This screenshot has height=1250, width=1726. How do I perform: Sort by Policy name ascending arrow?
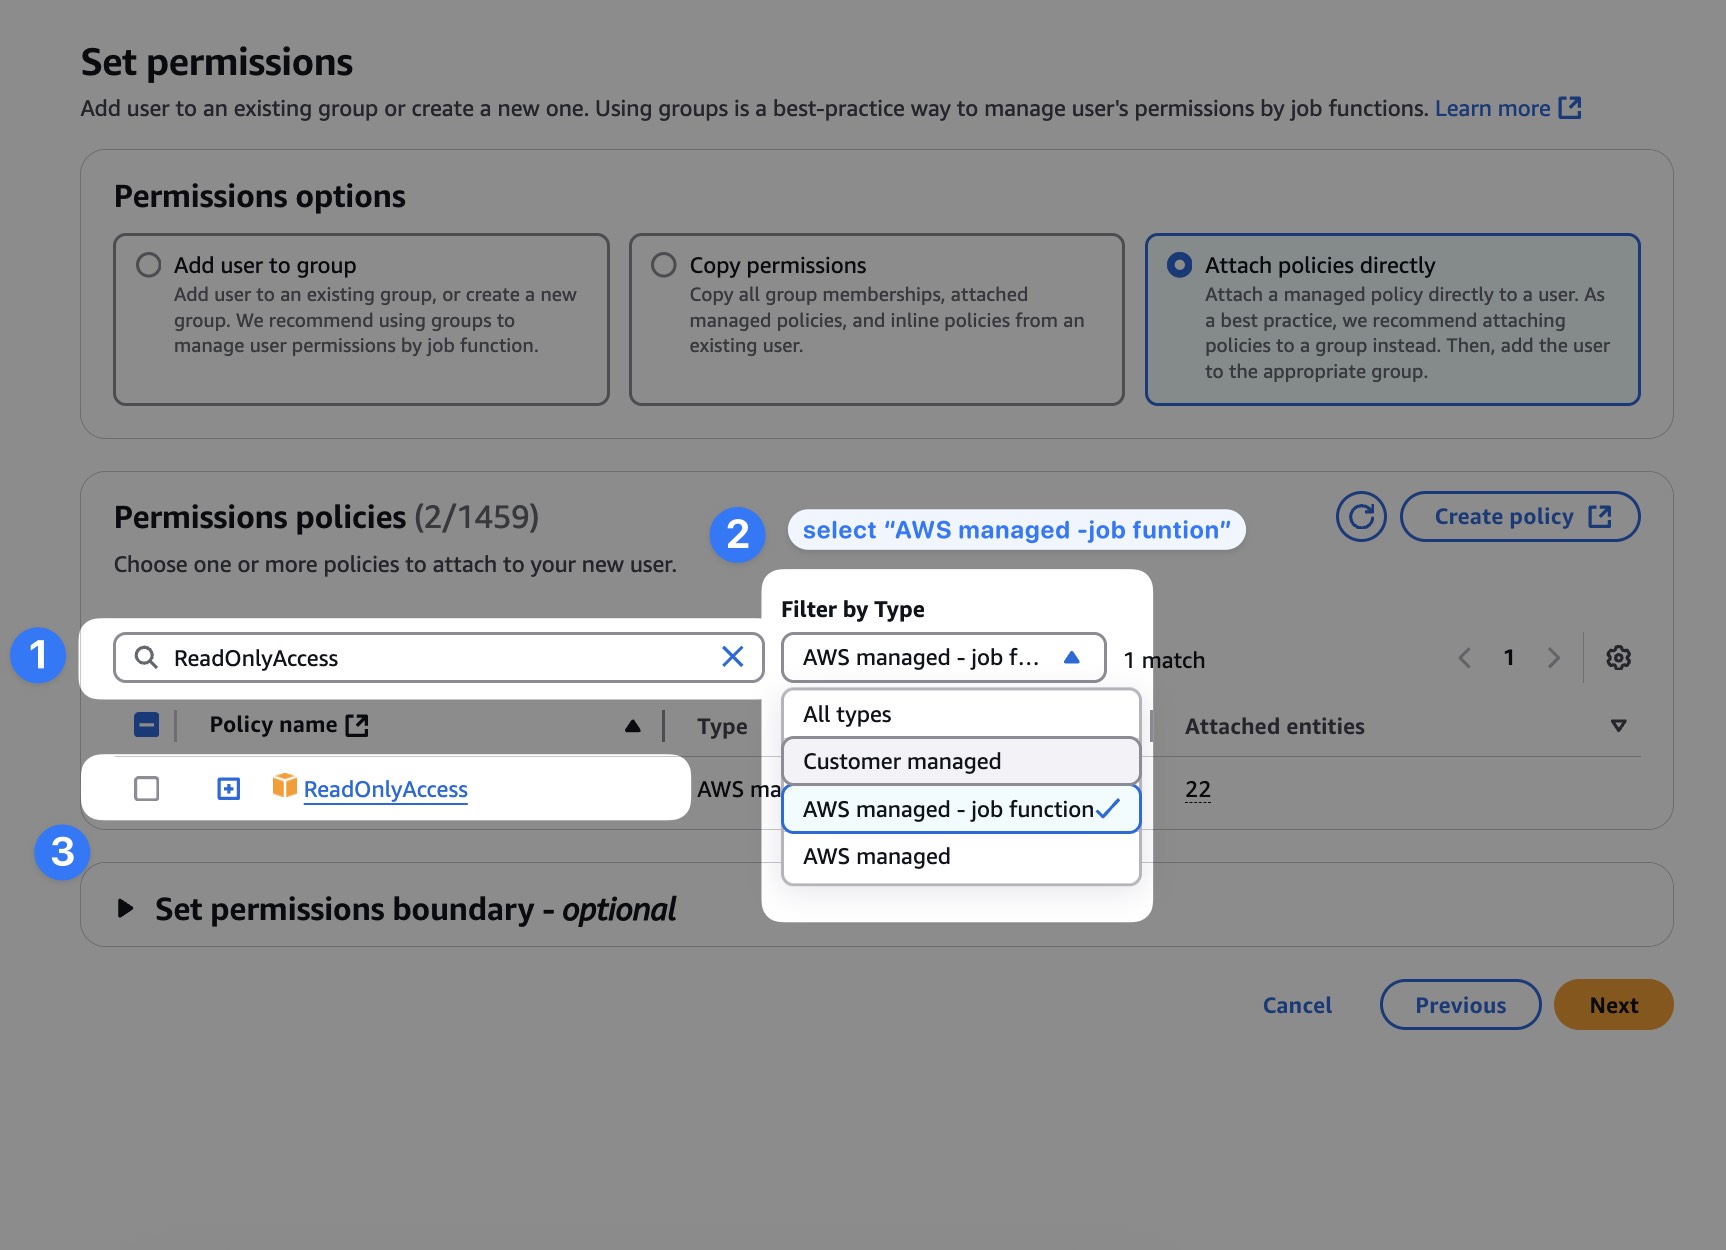(x=632, y=726)
